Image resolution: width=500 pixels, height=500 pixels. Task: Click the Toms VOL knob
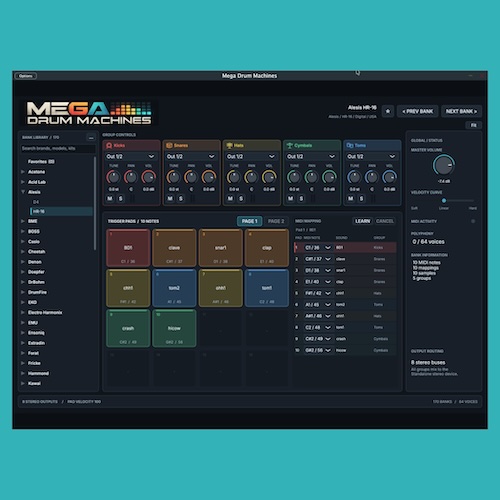389,177
